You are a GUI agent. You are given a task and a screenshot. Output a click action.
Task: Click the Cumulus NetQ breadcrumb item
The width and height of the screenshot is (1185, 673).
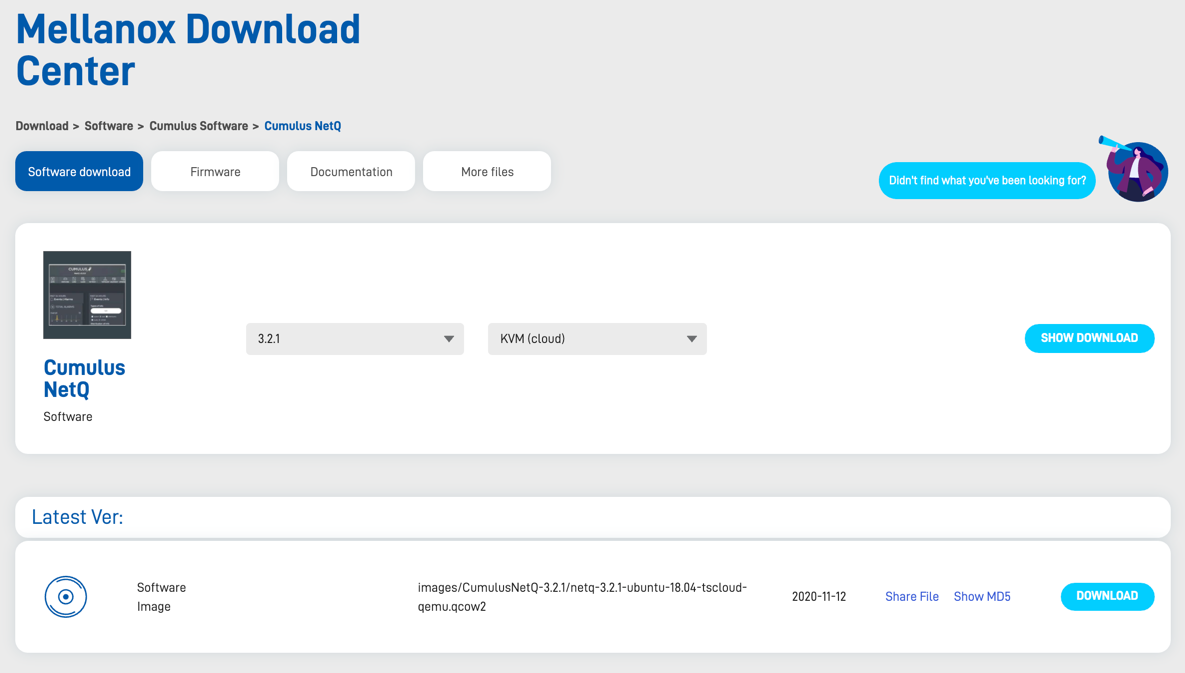coord(302,126)
